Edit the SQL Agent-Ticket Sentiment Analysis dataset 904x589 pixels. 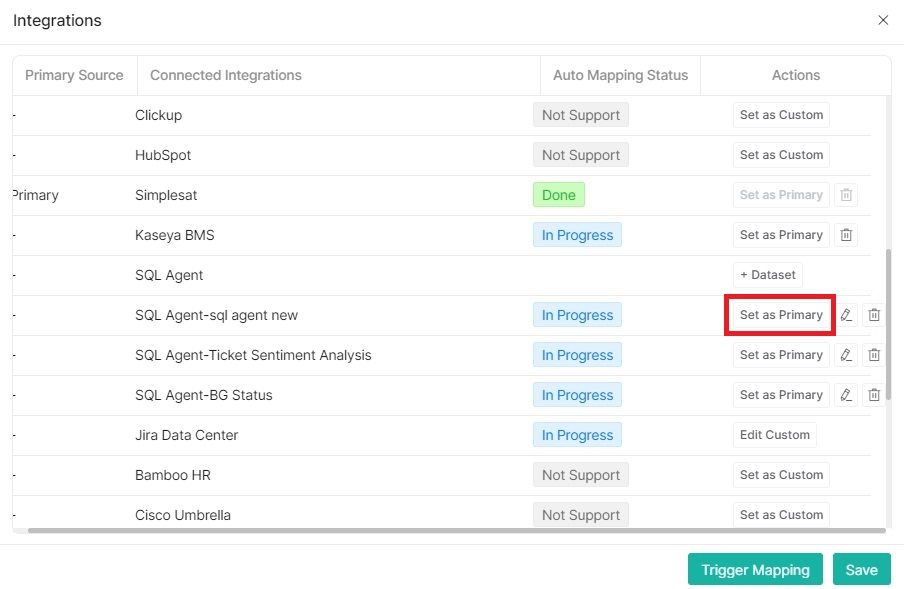(x=846, y=354)
